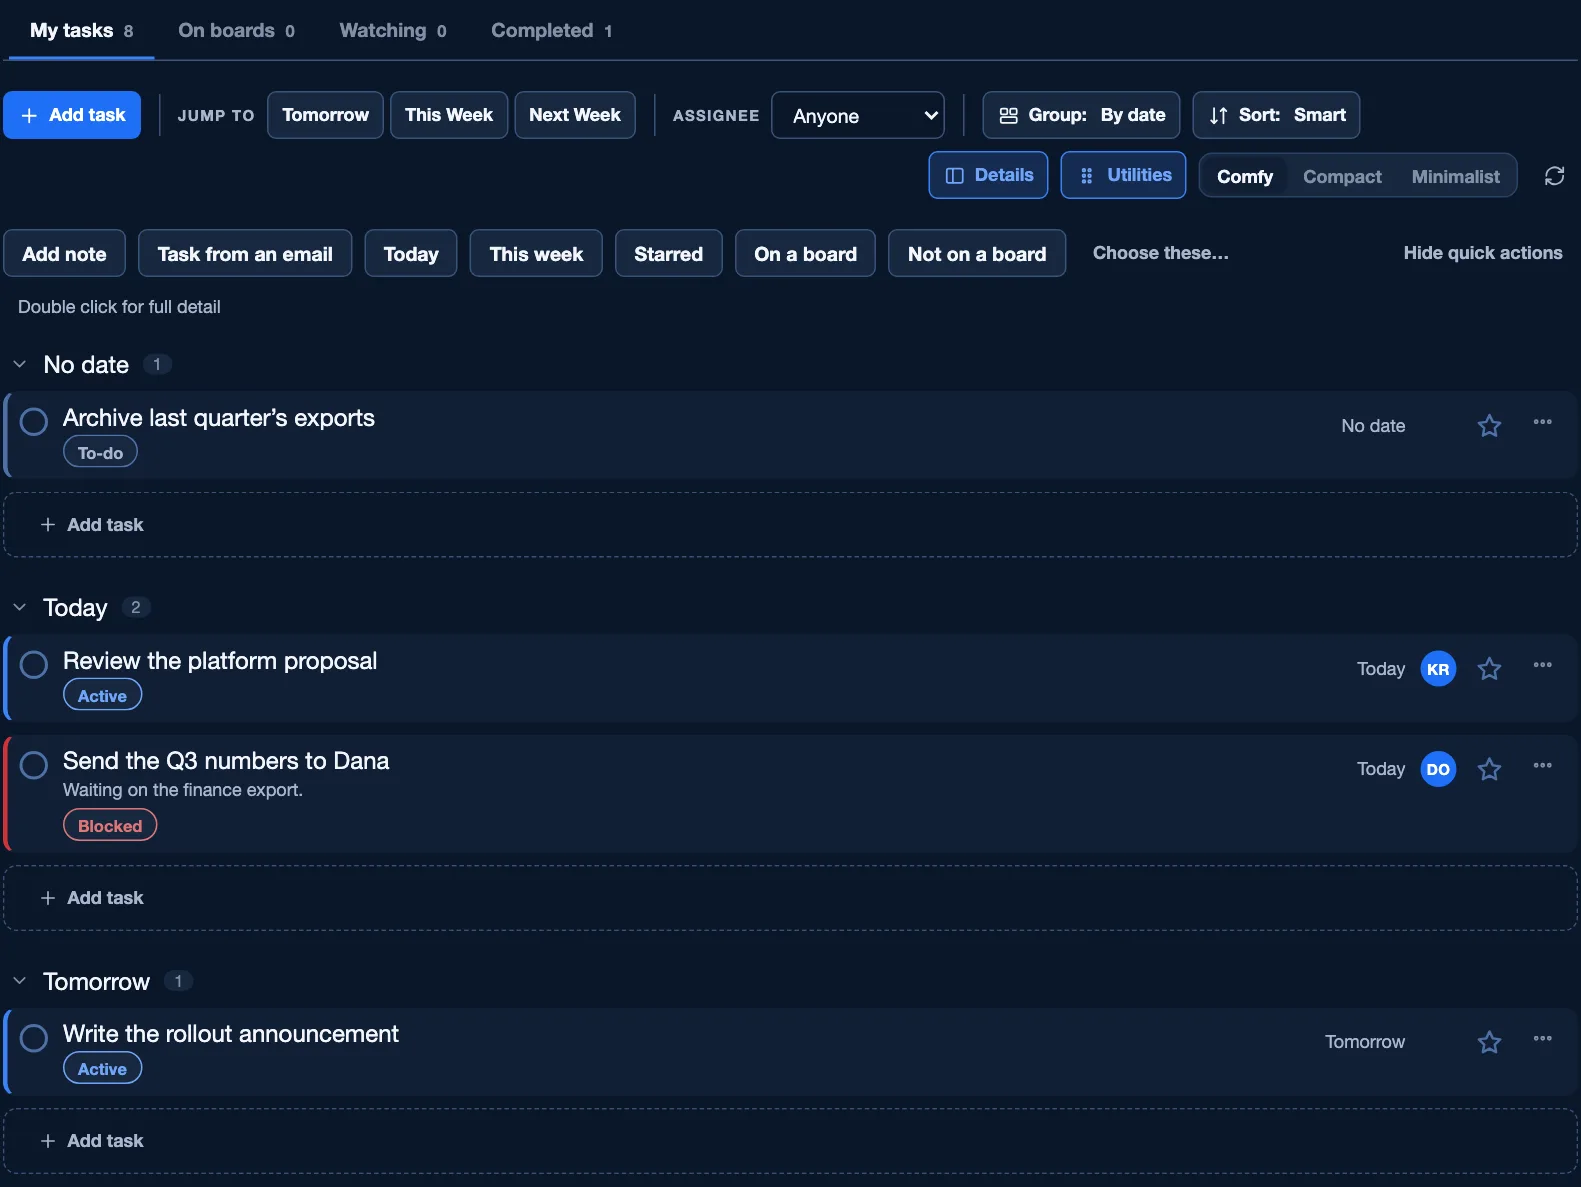Star the Write the rollout announcement task

(x=1489, y=1042)
